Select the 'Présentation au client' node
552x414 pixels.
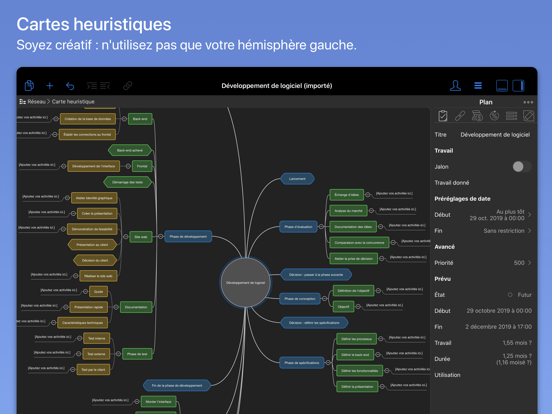point(92,245)
